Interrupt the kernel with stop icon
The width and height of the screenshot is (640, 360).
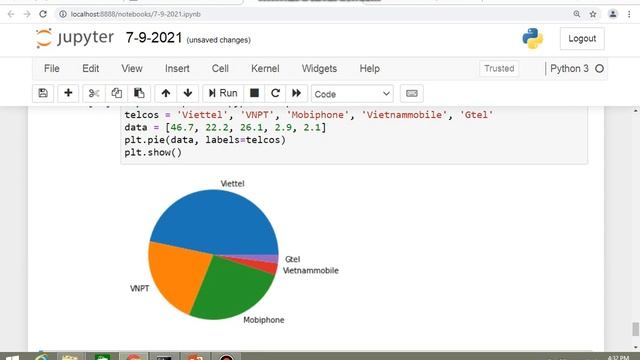pyautogui.click(x=254, y=93)
